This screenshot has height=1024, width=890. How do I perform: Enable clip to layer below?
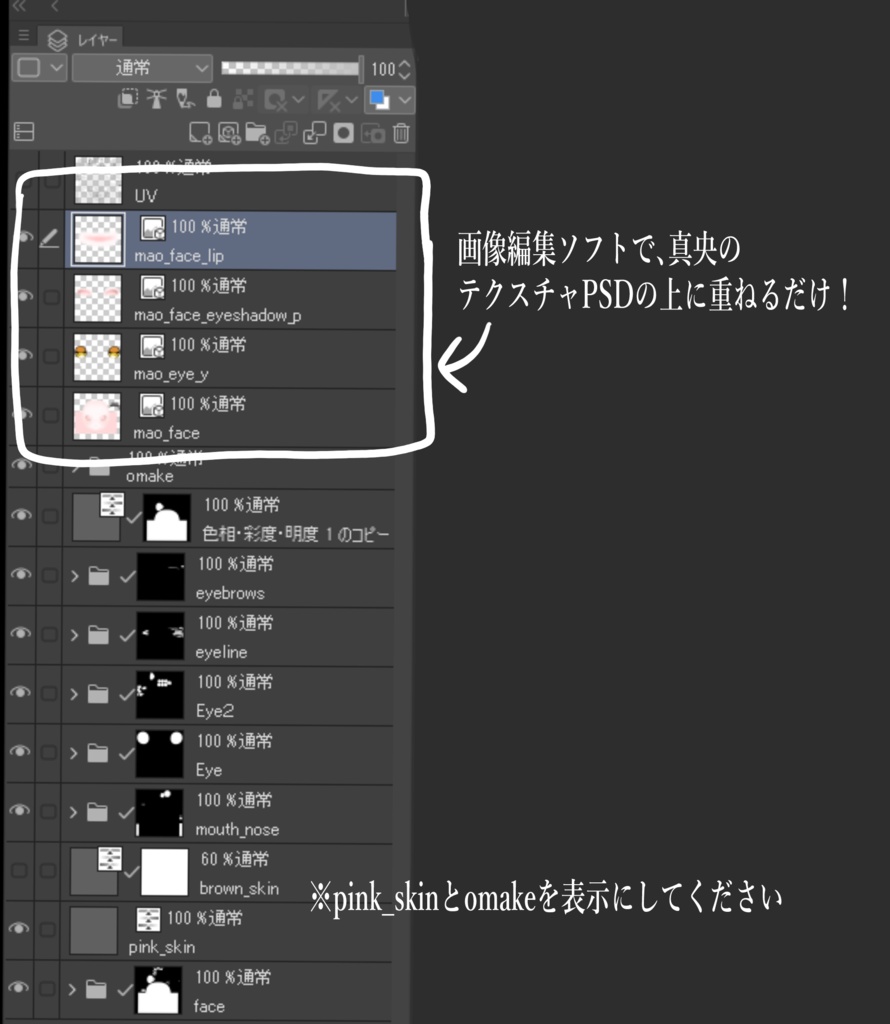tap(127, 100)
